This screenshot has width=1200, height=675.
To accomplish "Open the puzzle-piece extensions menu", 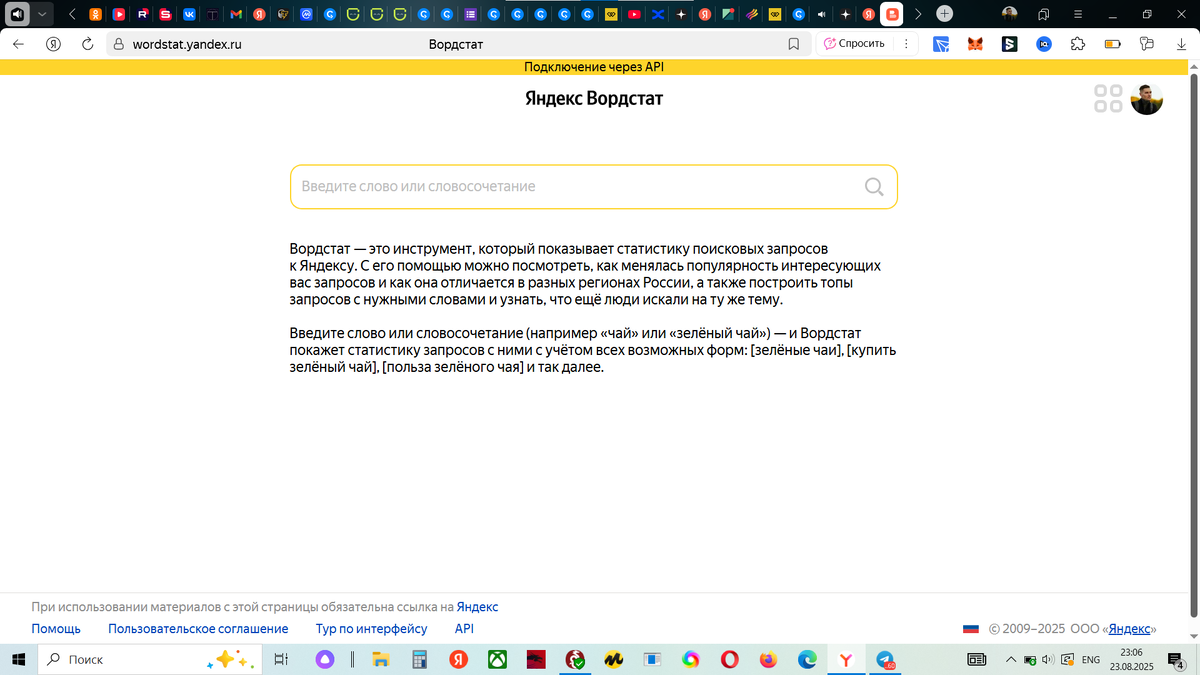I will [x=1078, y=44].
